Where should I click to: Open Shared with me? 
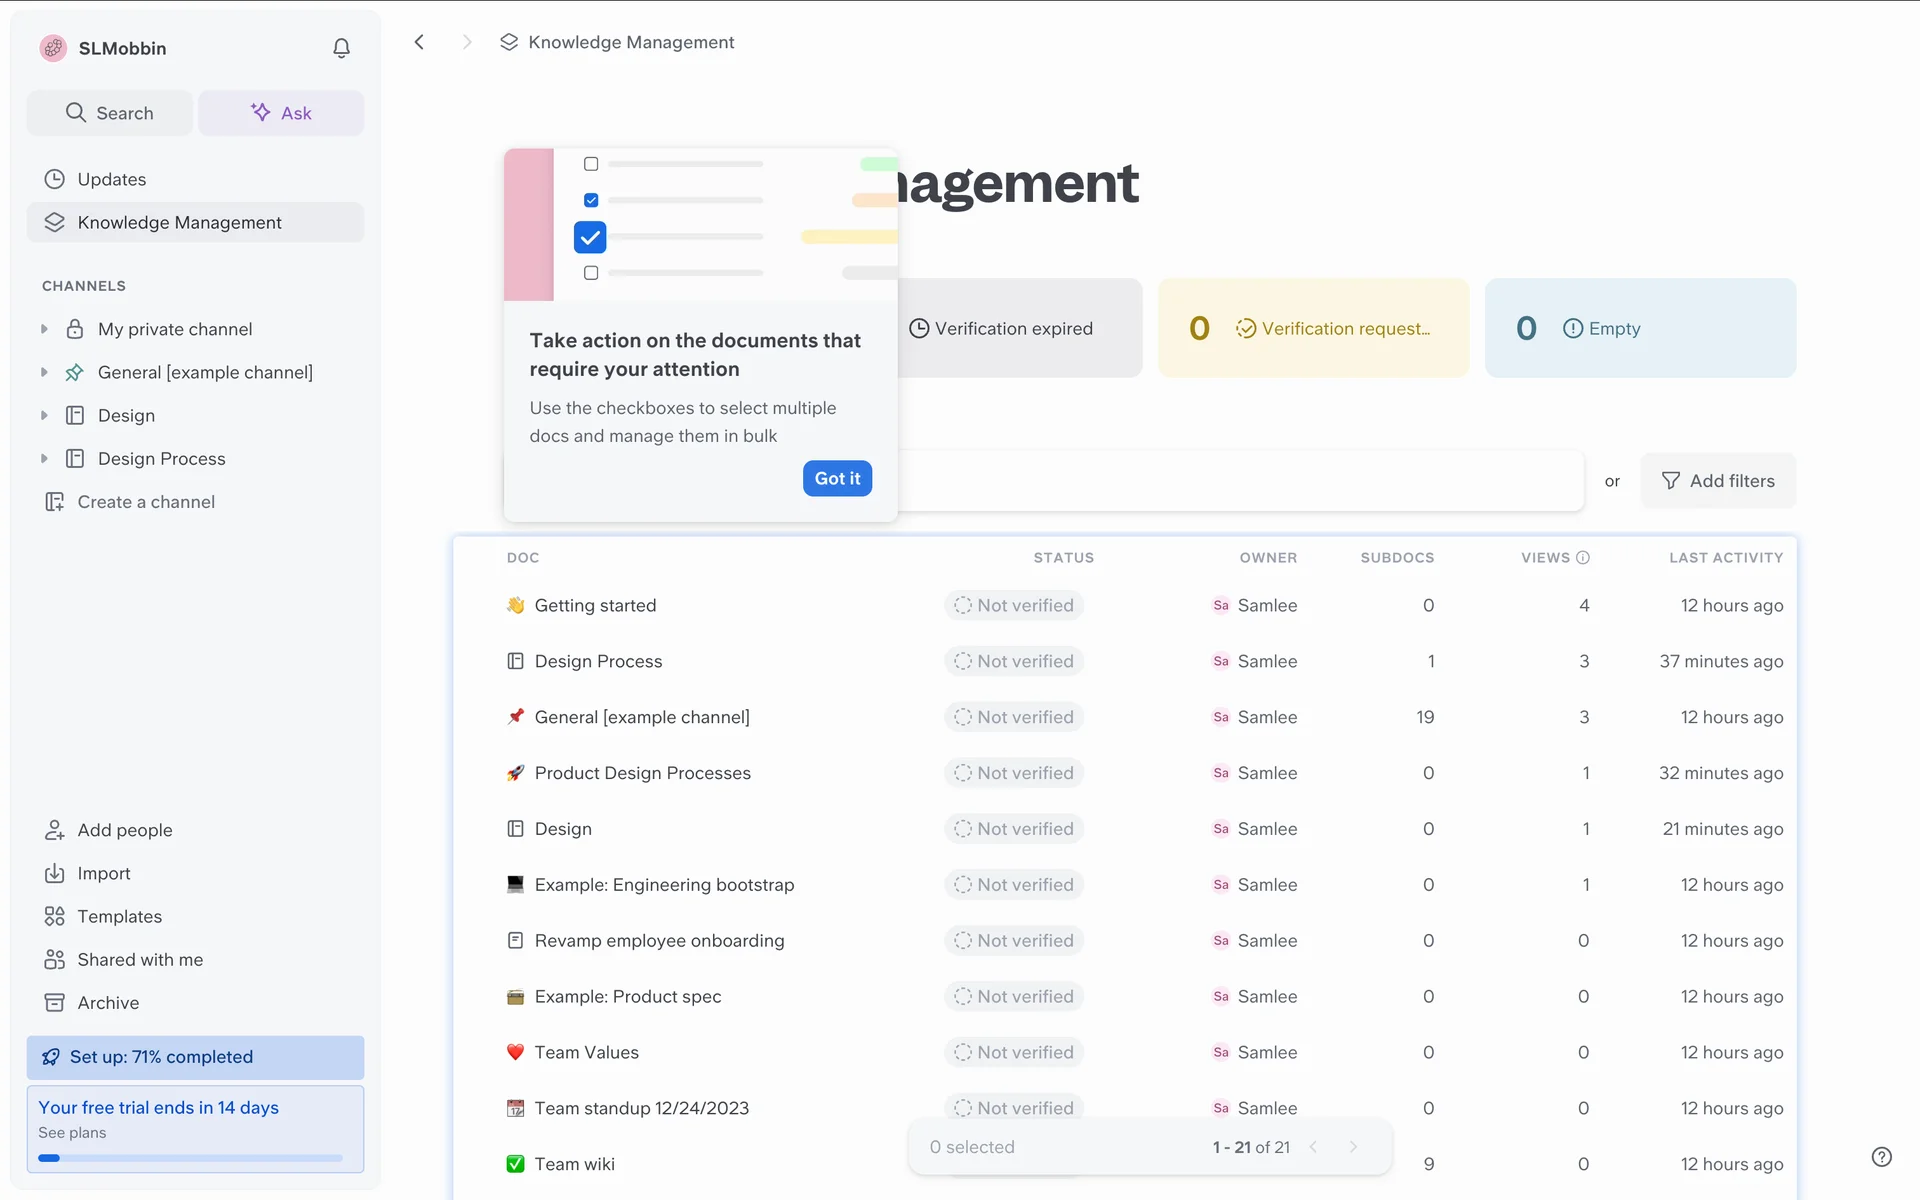(140, 959)
